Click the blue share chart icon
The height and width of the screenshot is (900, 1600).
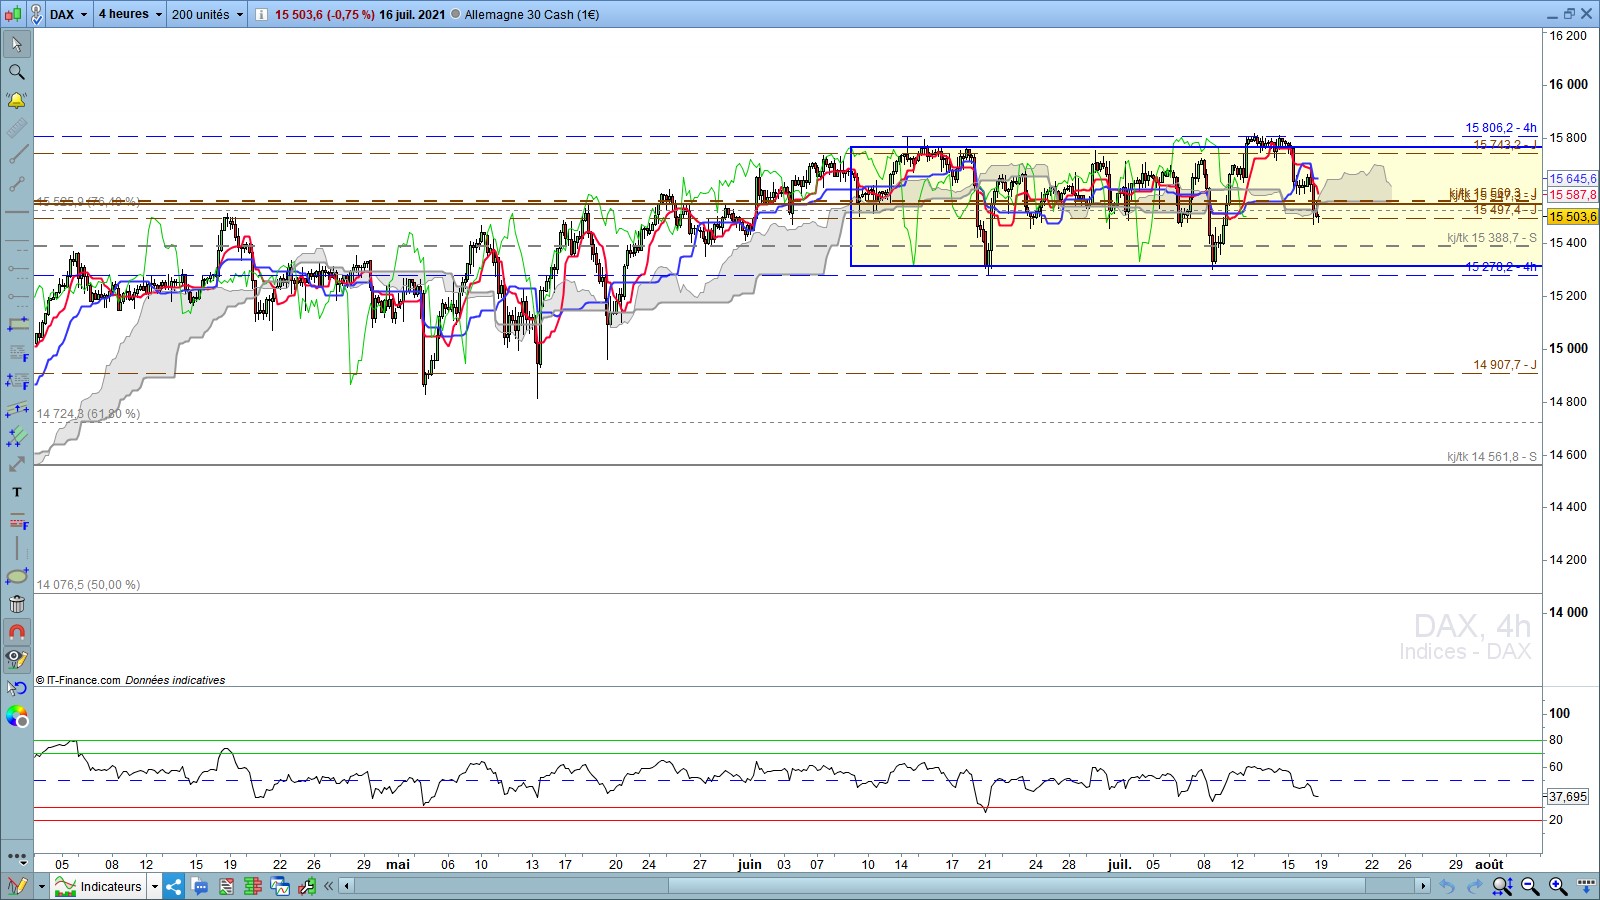click(174, 886)
